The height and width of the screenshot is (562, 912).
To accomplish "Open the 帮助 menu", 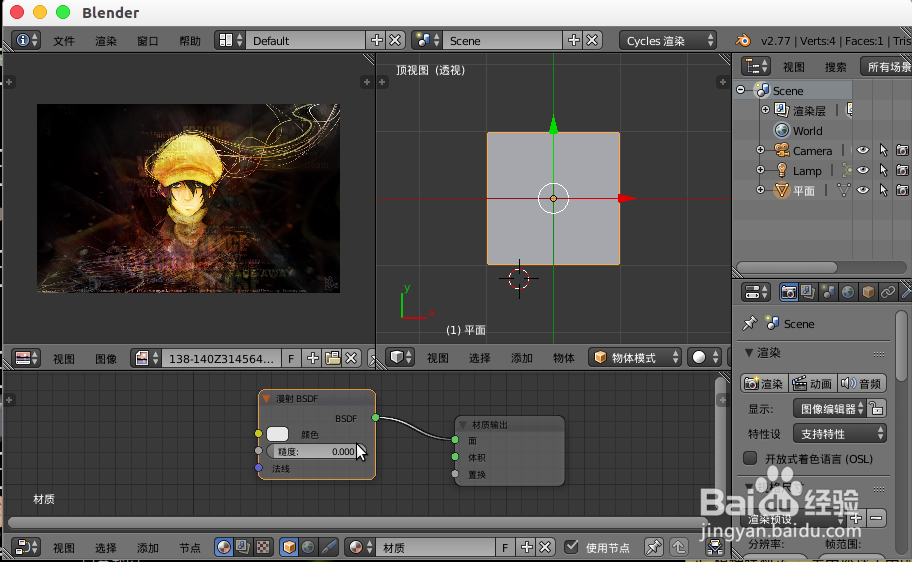I will point(190,41).
